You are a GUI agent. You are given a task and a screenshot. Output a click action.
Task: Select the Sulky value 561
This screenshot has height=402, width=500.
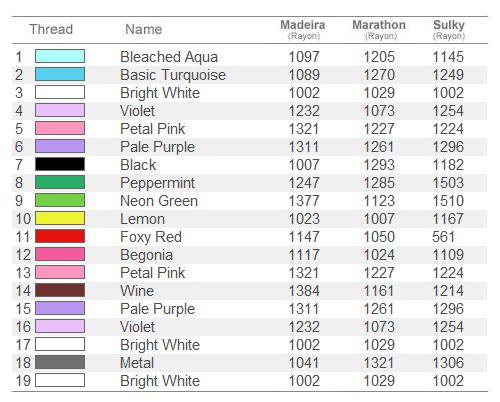444,237
